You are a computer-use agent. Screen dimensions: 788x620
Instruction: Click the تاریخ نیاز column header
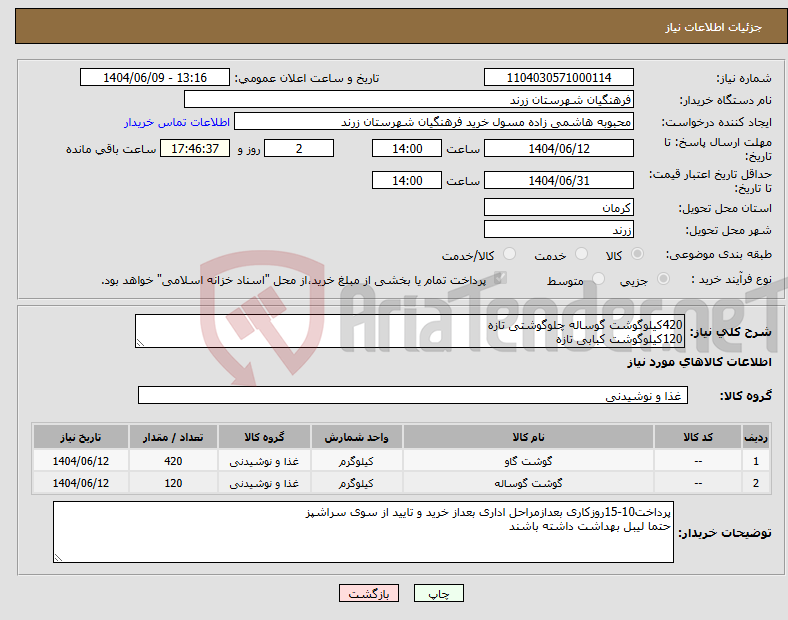tap(80, 437)
